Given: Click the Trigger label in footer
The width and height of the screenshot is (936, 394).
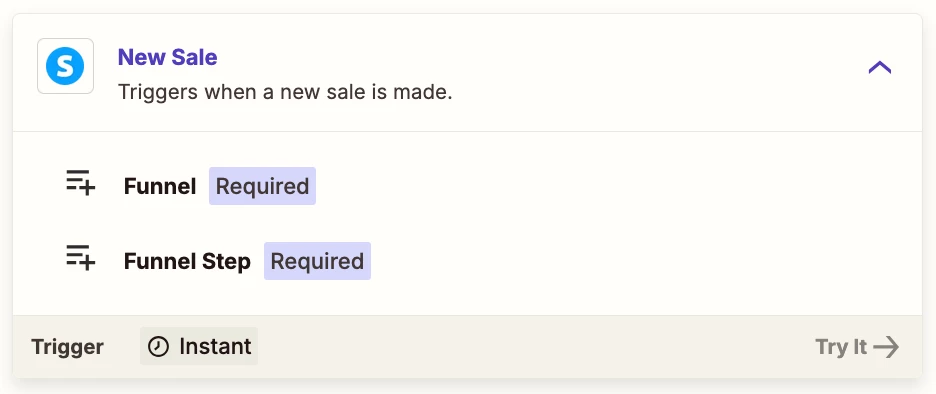Looking at the screenshot, I should point(67,347).
